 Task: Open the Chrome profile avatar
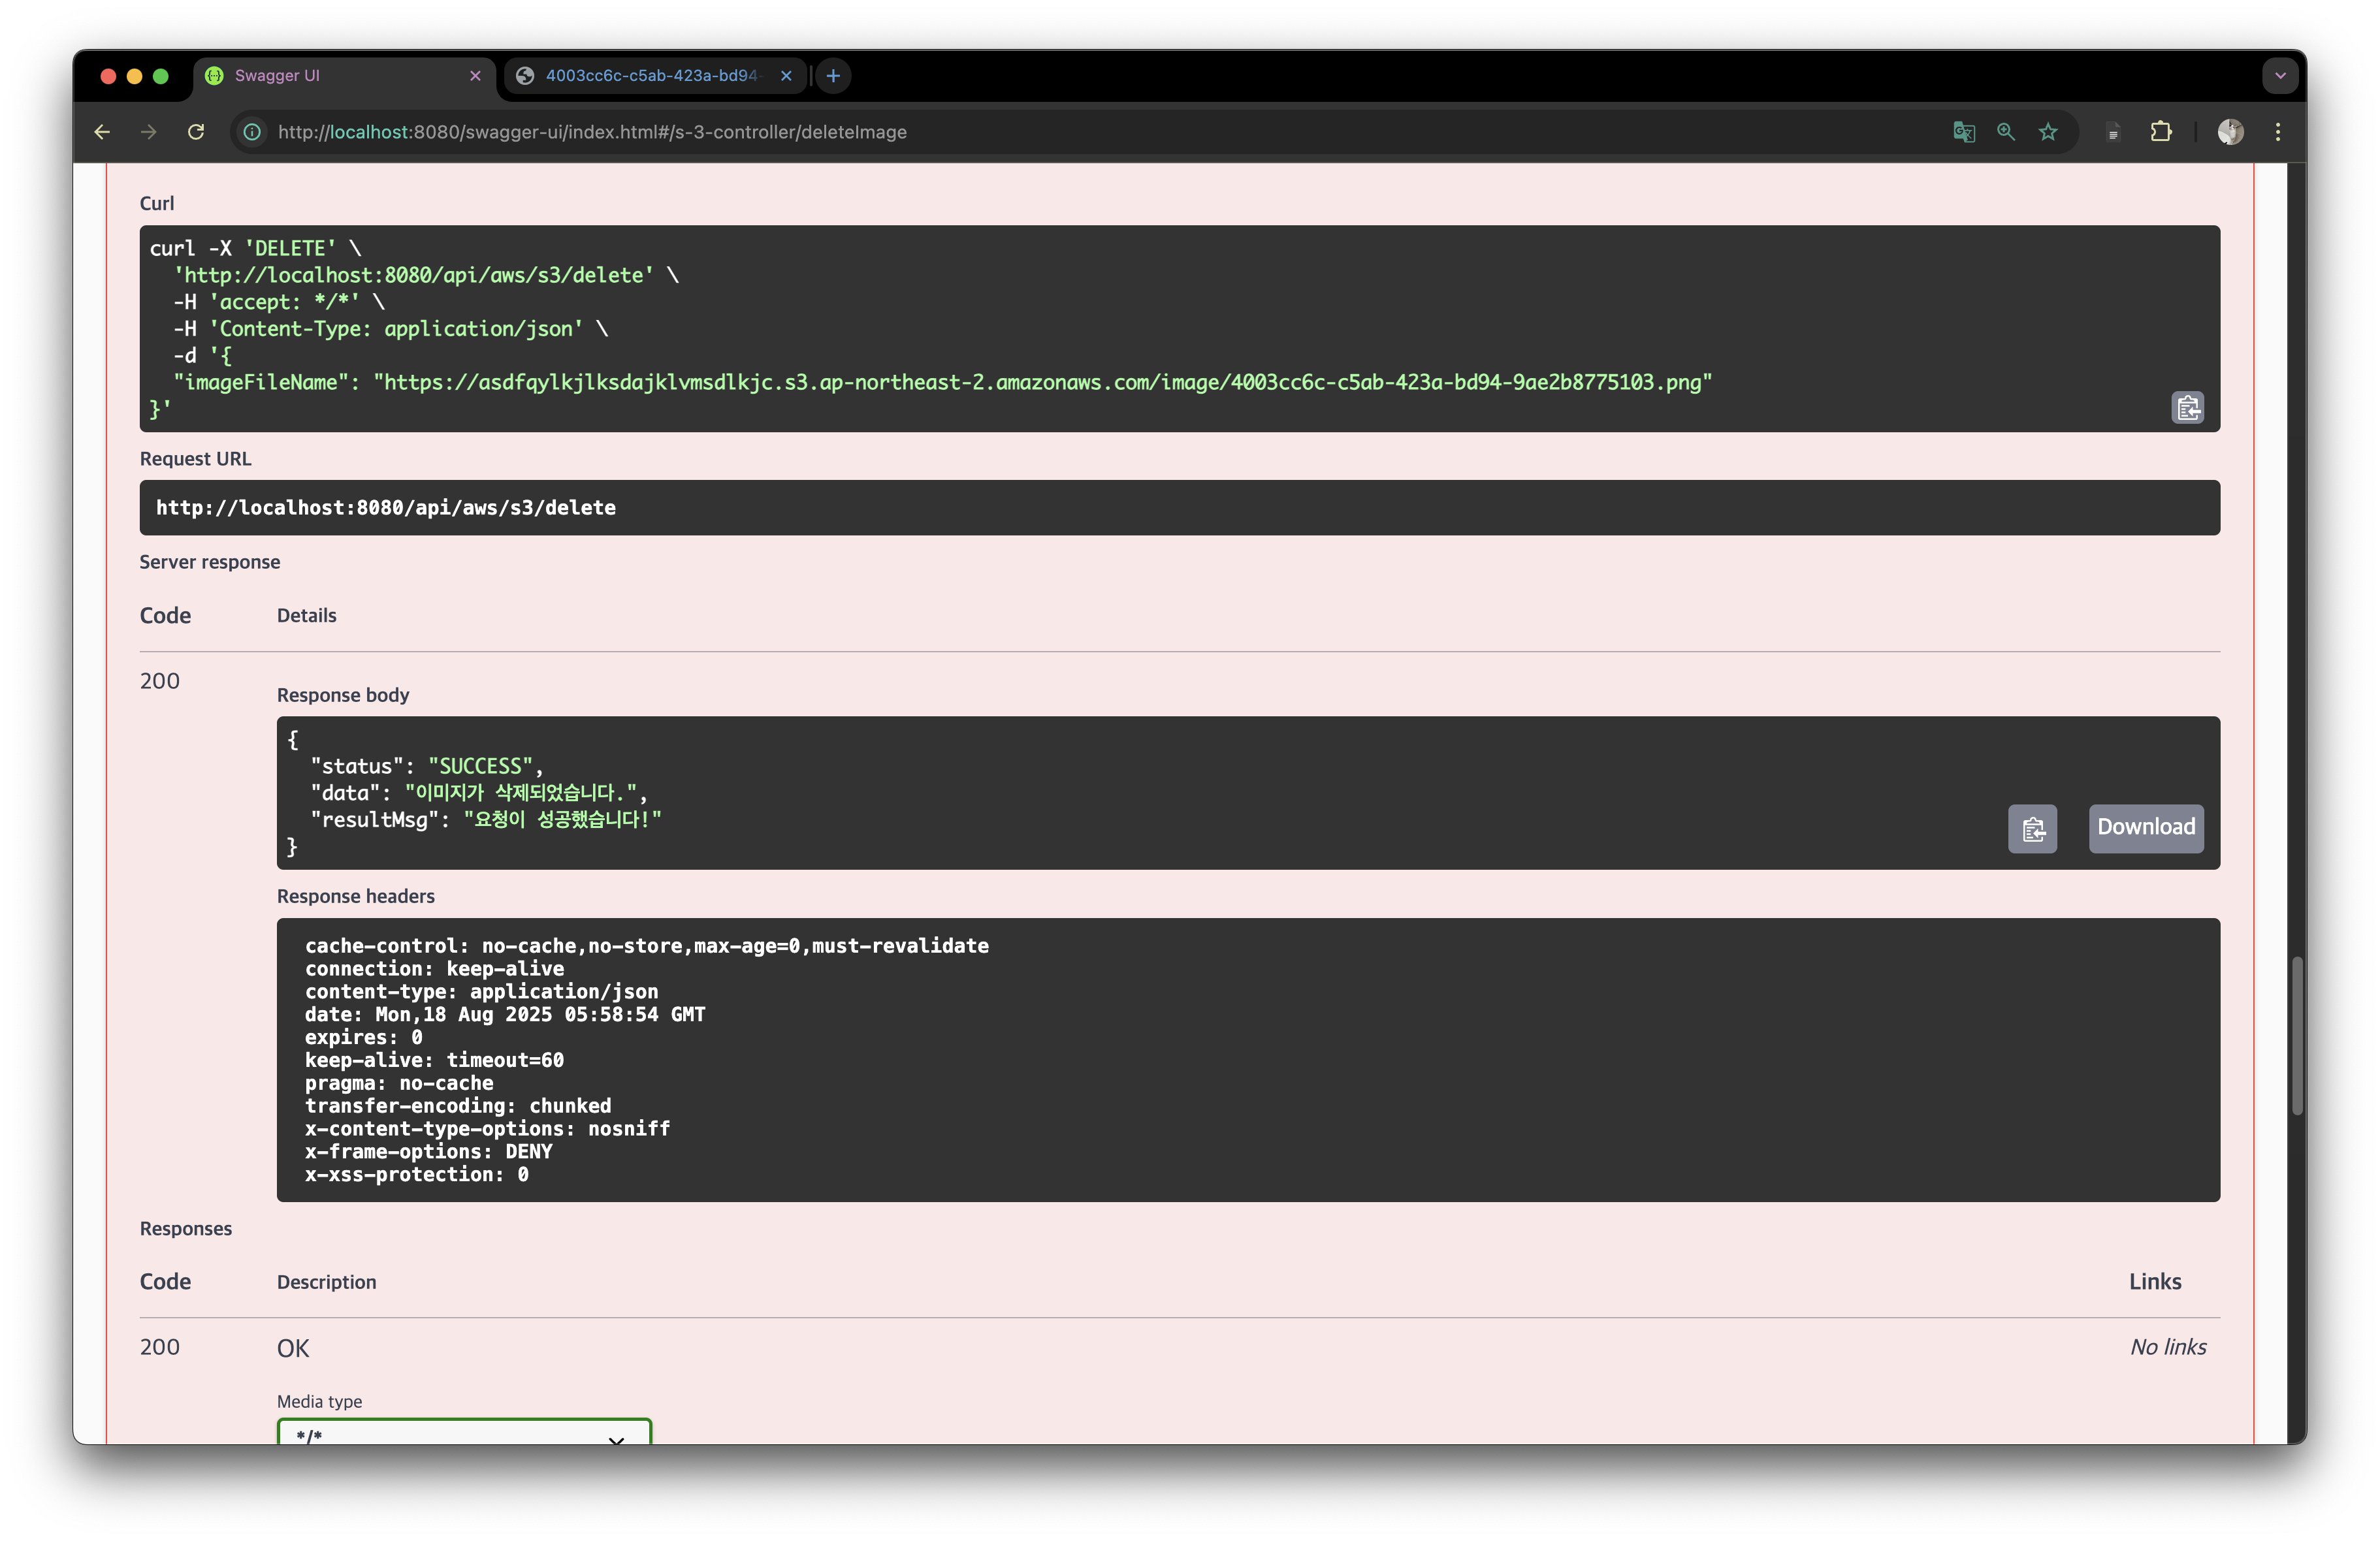(2229, 132)
